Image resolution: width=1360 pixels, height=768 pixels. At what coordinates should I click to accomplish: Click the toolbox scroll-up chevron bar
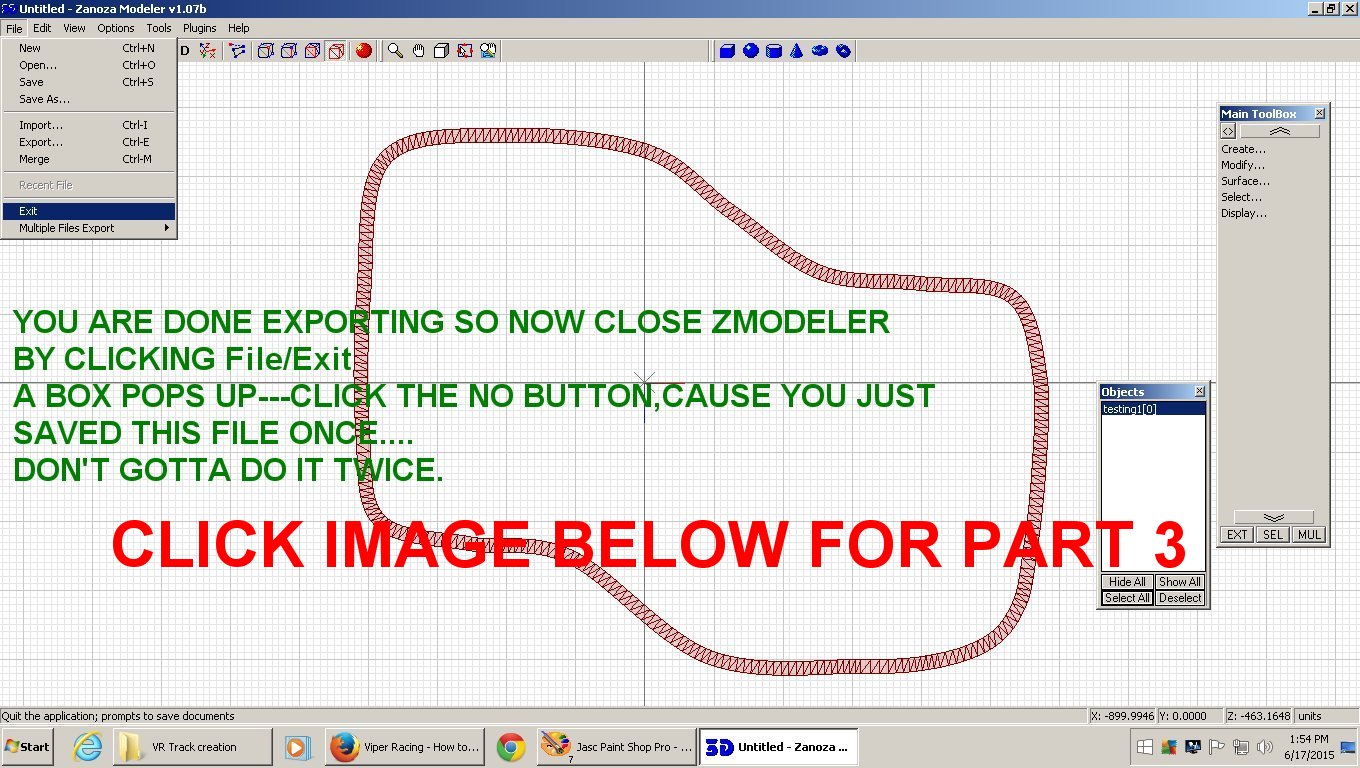click(1280, 131)
